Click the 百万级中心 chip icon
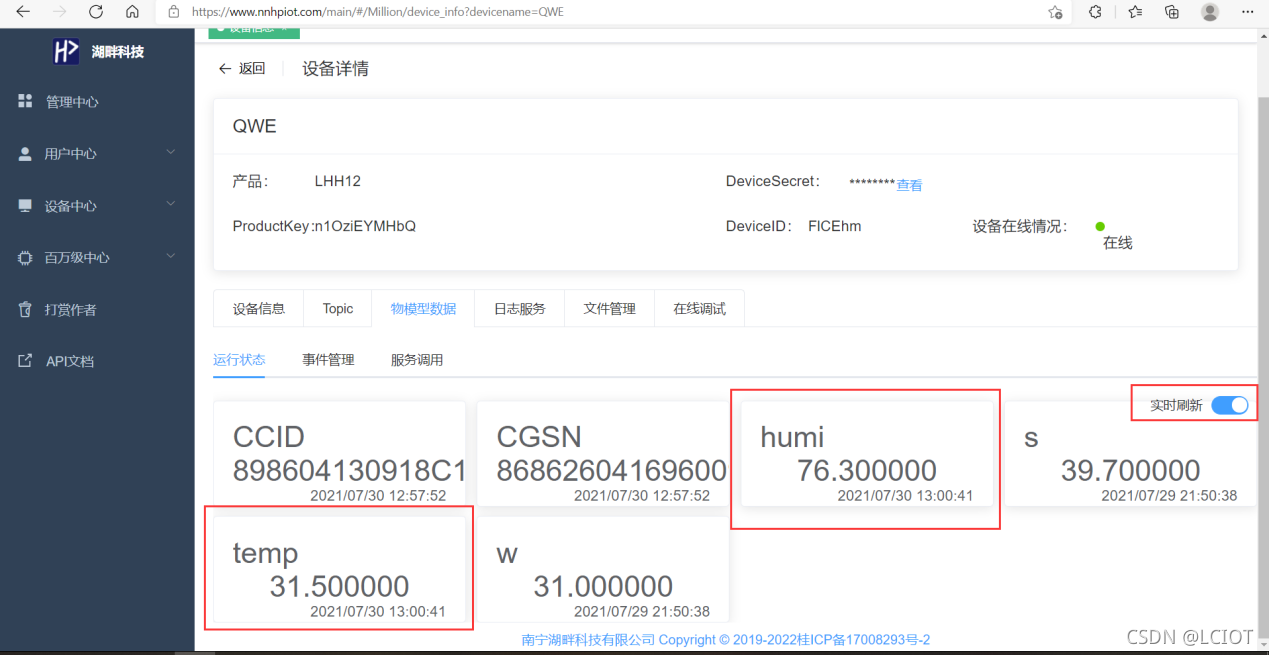1269x655 pixels. point(25,257)
